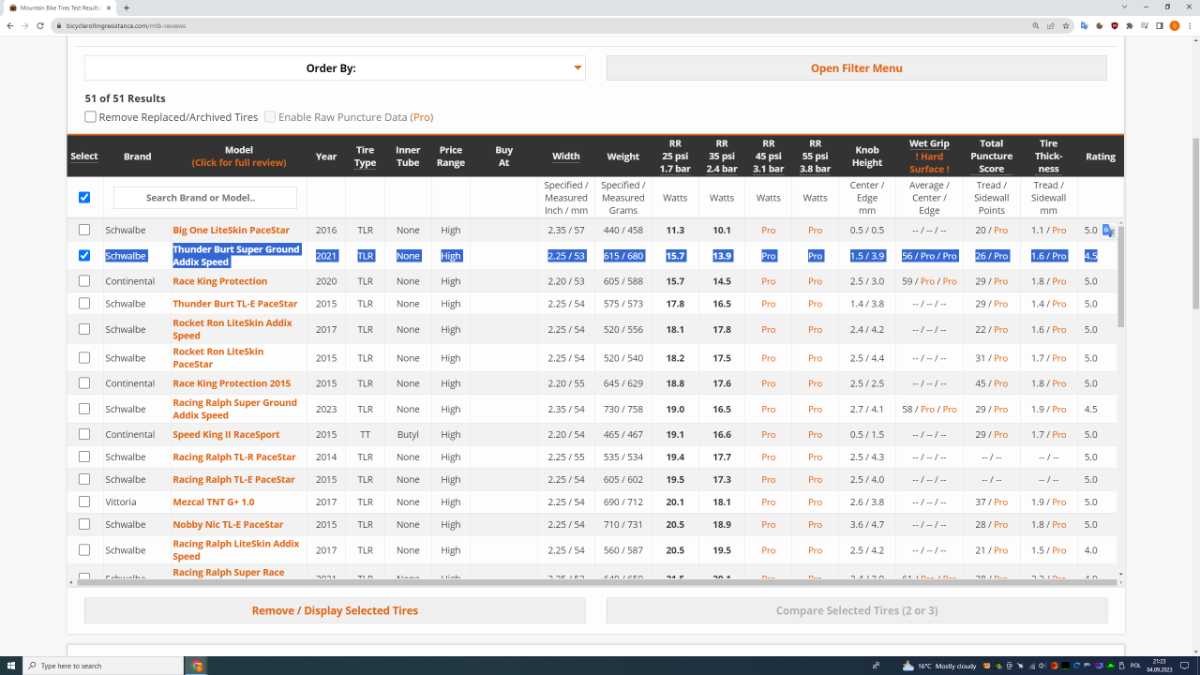Open the media control playlist icon
The image size is (1200, 675).
coord(1144,25)
